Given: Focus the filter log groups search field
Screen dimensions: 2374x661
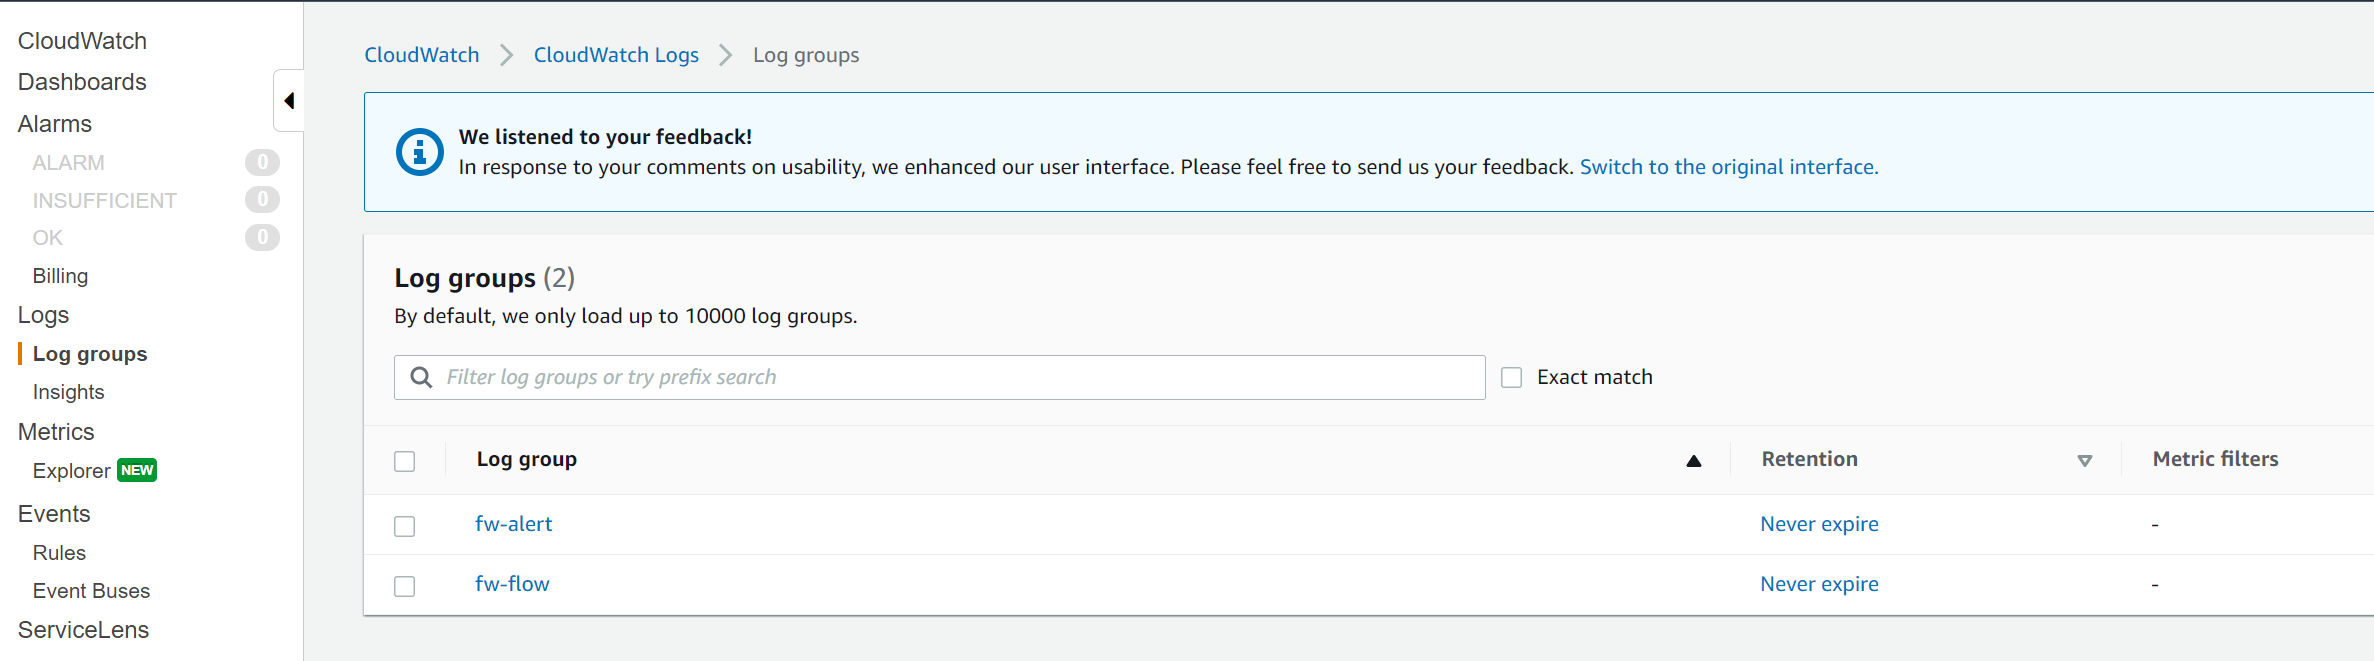Looking at the screenshot, I should [x=939, y=377].
